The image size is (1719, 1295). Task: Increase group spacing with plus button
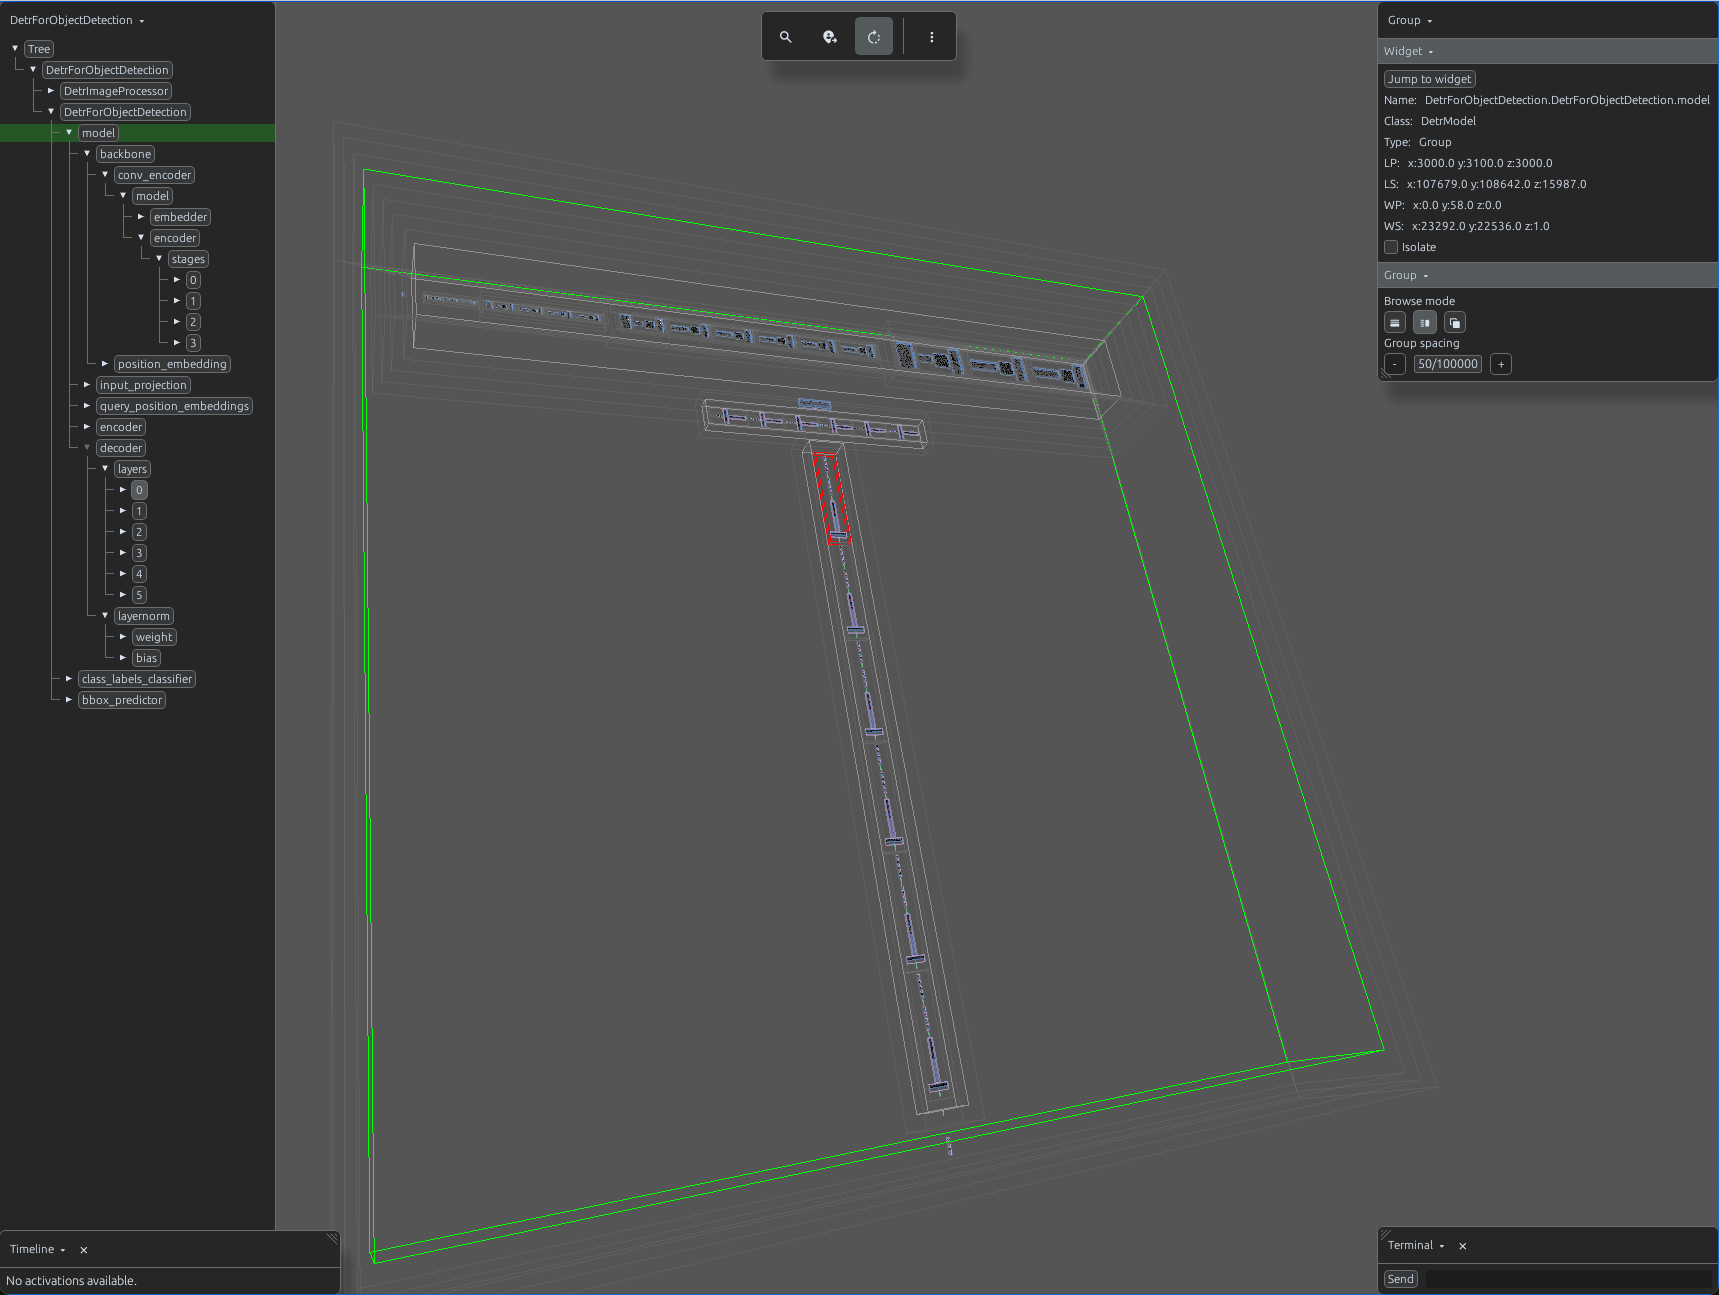click(1501, 365)
